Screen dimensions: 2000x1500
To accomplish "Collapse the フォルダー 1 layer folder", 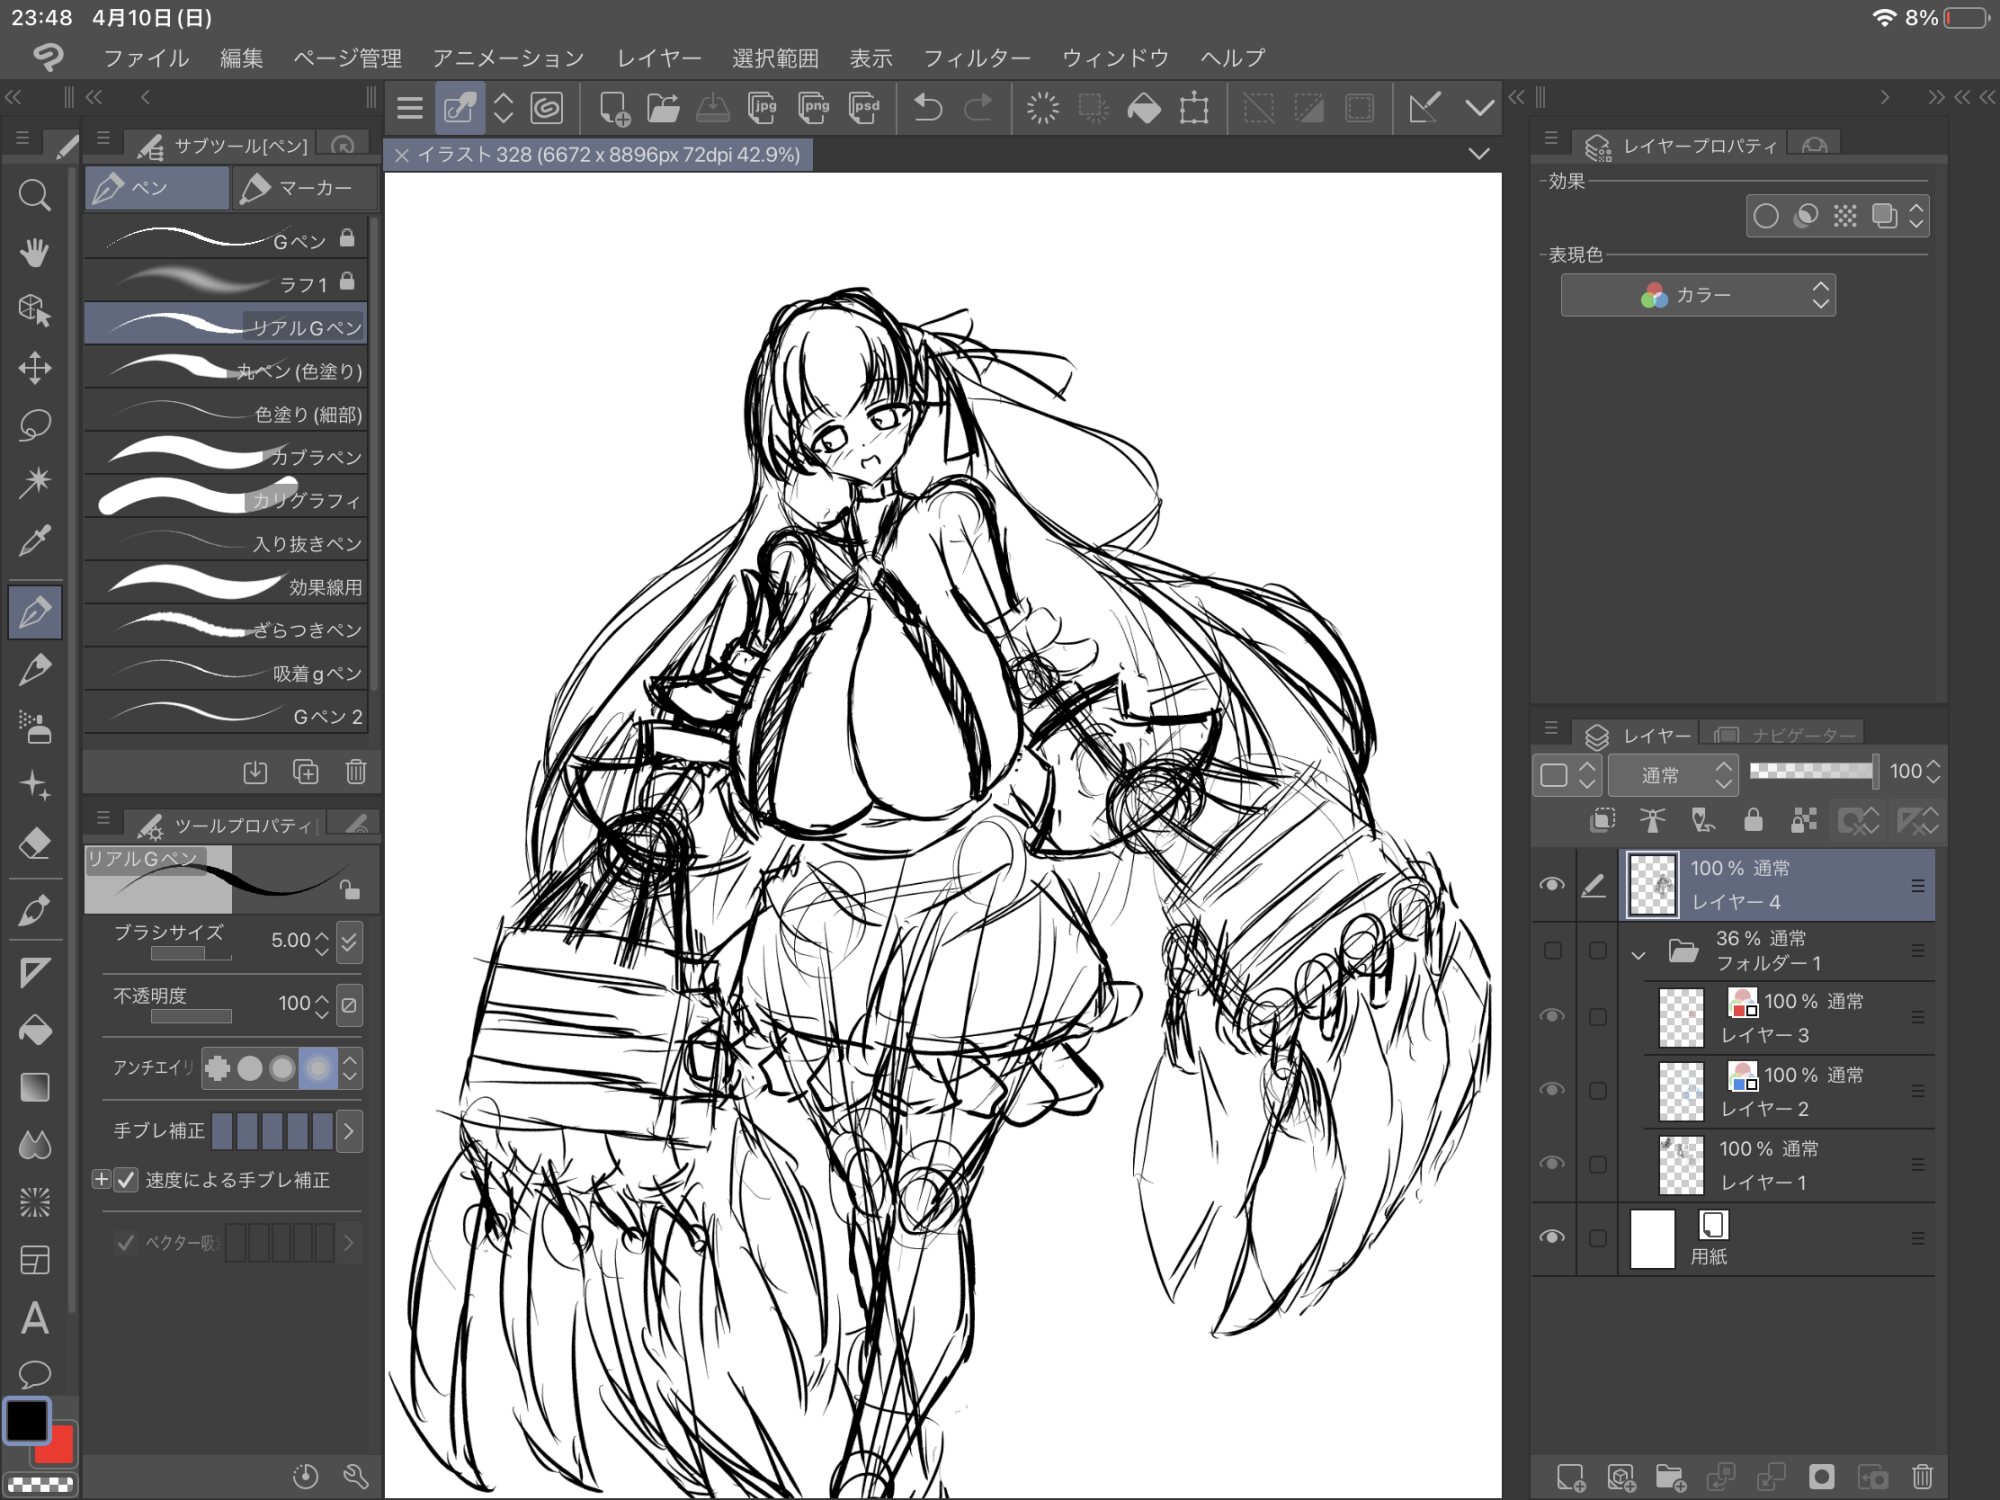I will coord(1638,953).
